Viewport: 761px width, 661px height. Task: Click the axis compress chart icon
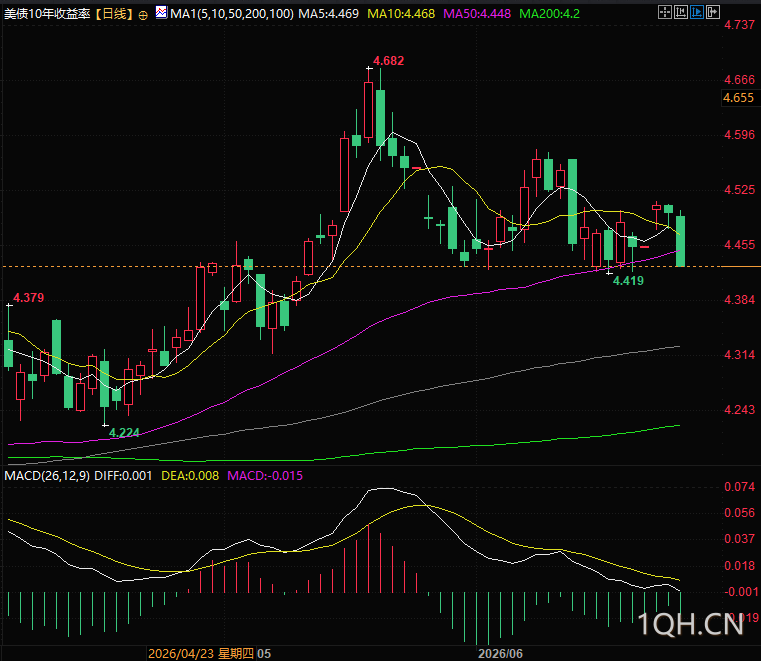(680, 12)
